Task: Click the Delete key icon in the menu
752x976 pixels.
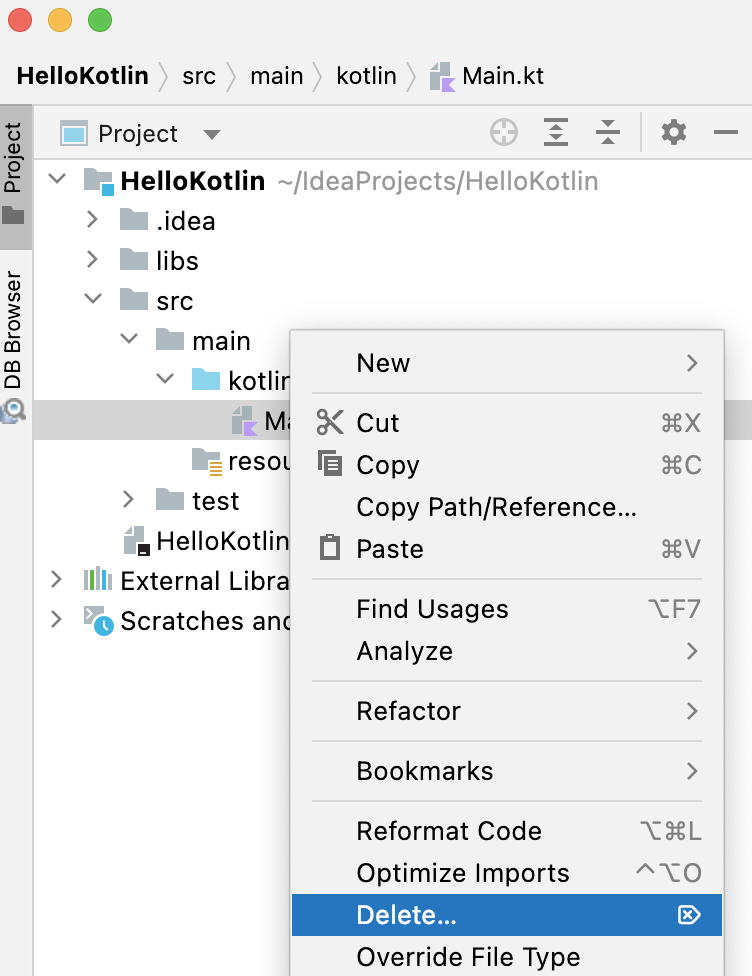Action: 689,915
